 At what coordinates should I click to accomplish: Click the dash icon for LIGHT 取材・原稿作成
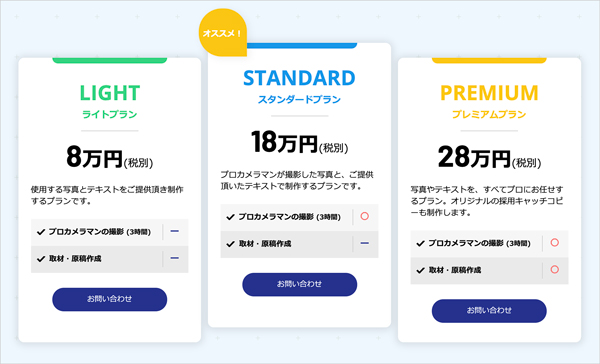point(174,258)
